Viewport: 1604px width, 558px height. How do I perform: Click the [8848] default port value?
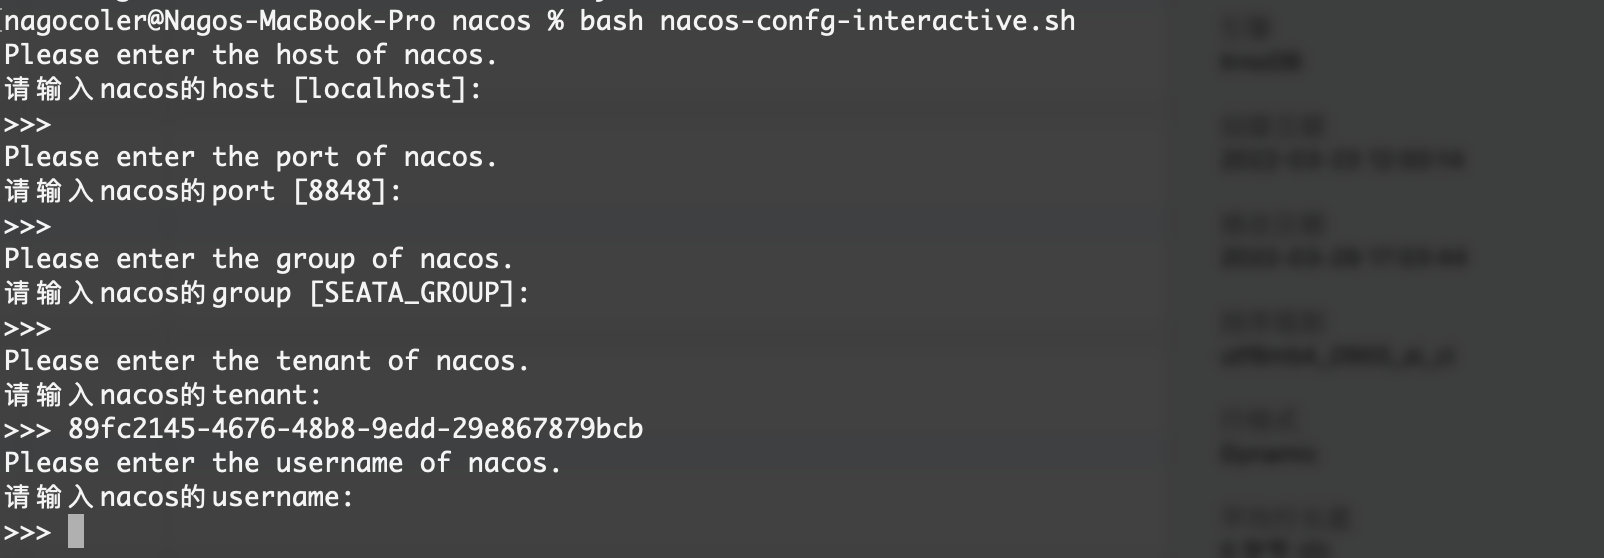pyautogui.click(x=347, y=191)
